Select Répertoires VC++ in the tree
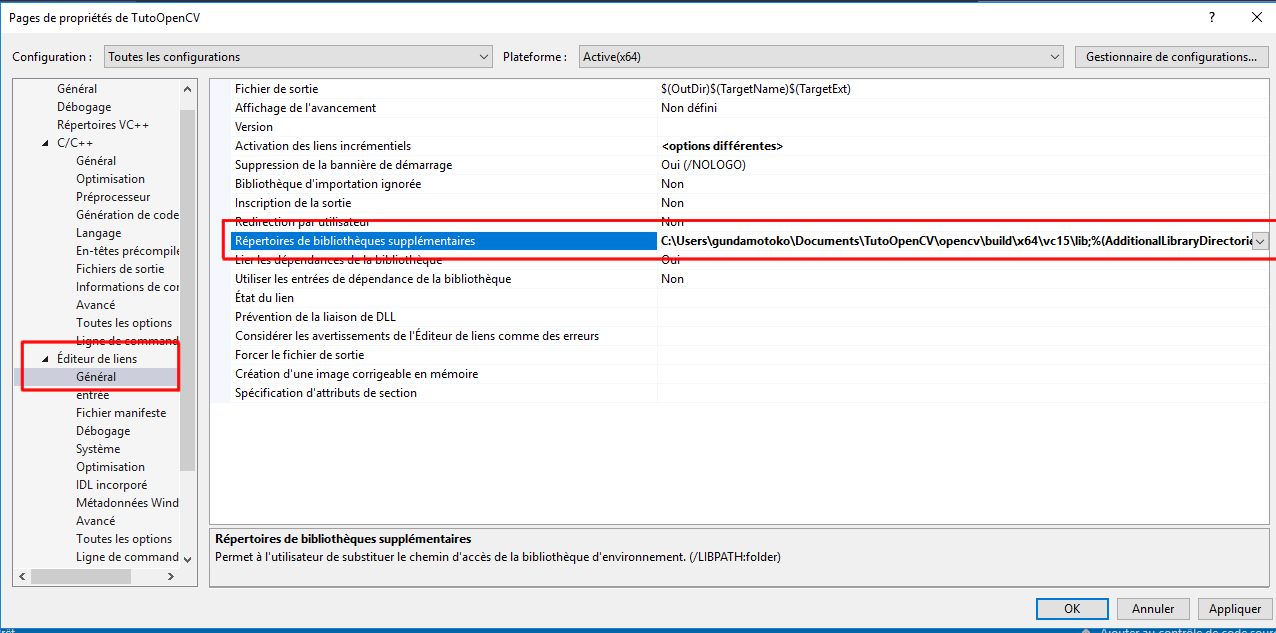Viewport: 1276px width, 633px height. click(103, 125)
